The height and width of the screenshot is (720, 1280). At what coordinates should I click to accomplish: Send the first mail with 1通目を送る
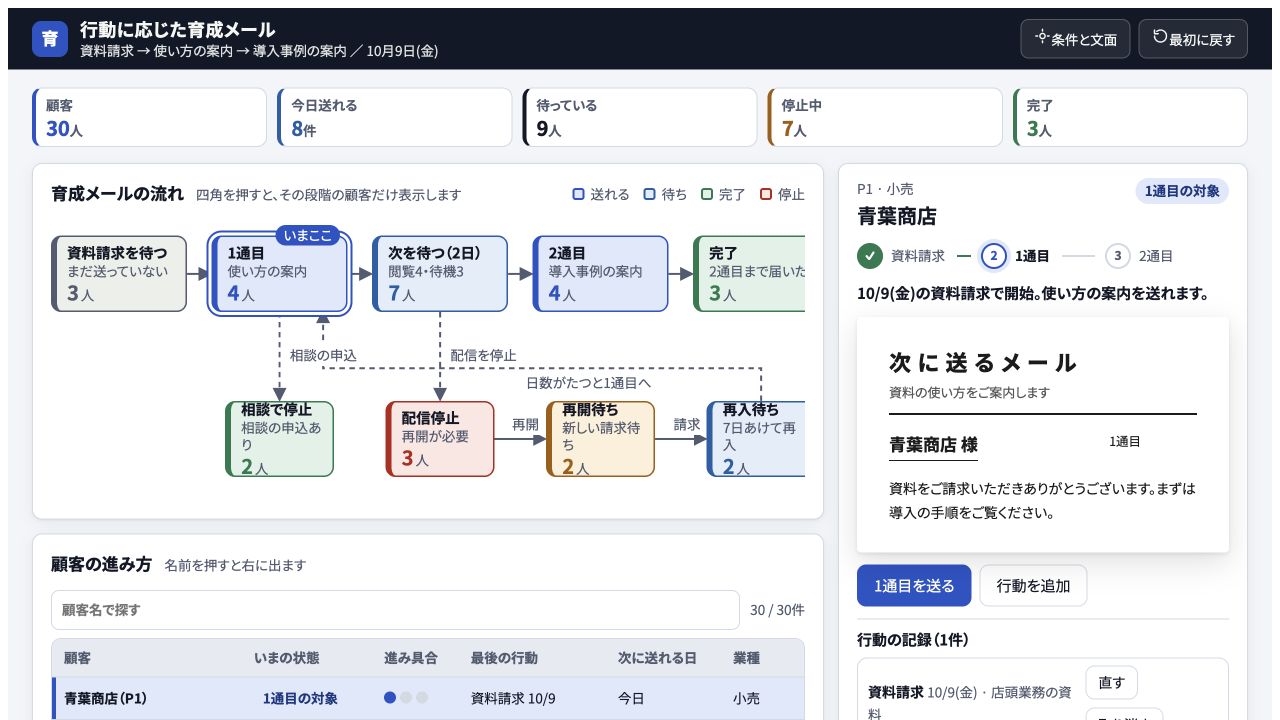[914, 586]
